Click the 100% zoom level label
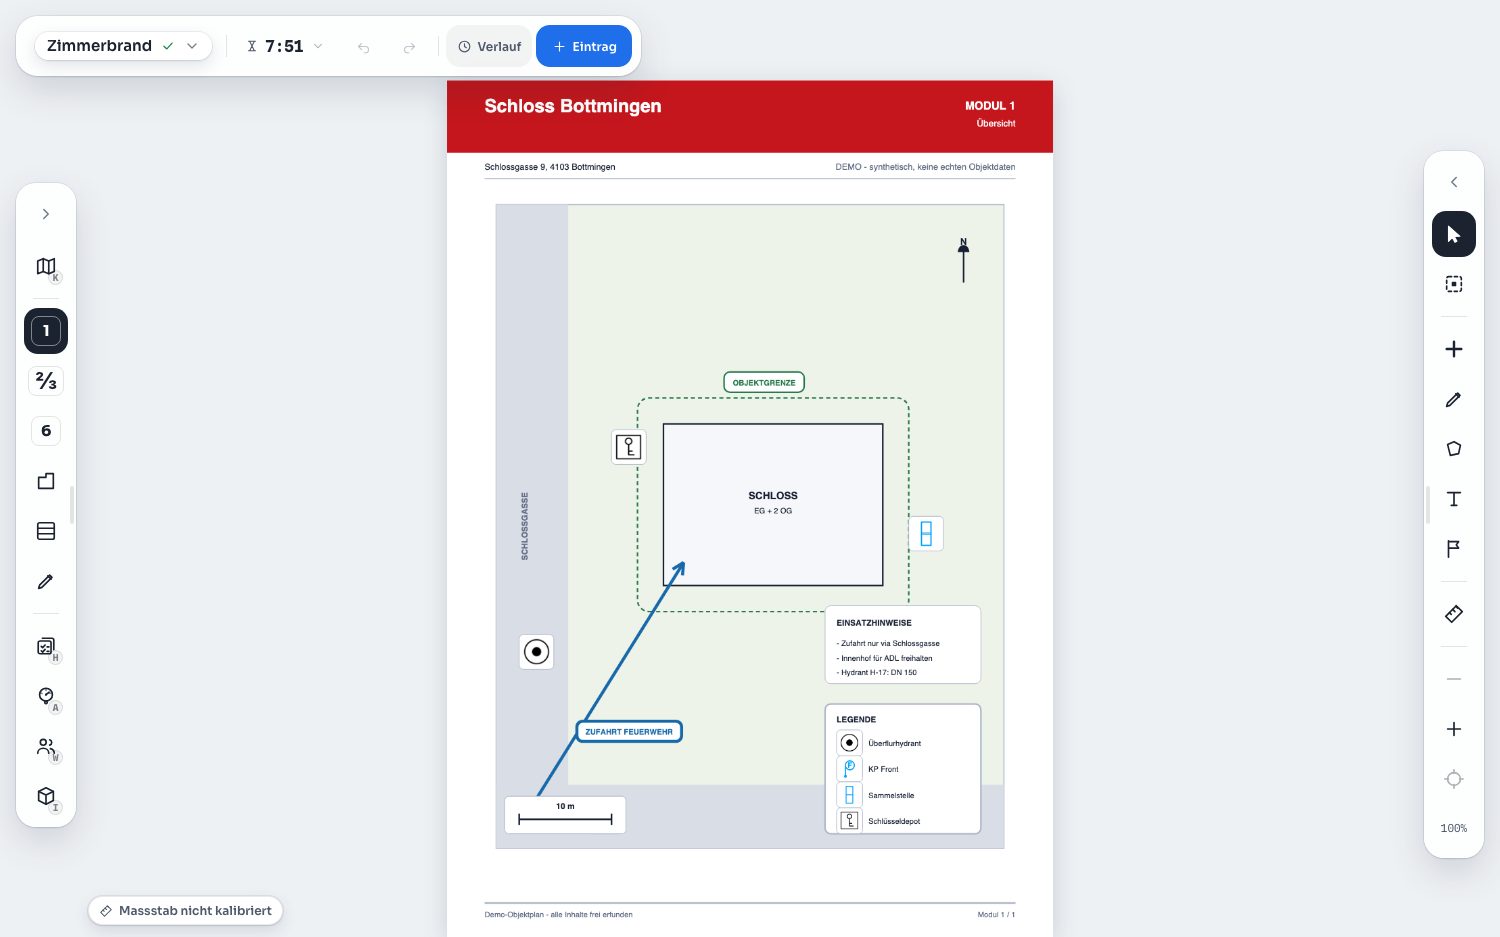Image resolution: width=1500 pixels, height=937 pixels. (x=1454, y=828)
